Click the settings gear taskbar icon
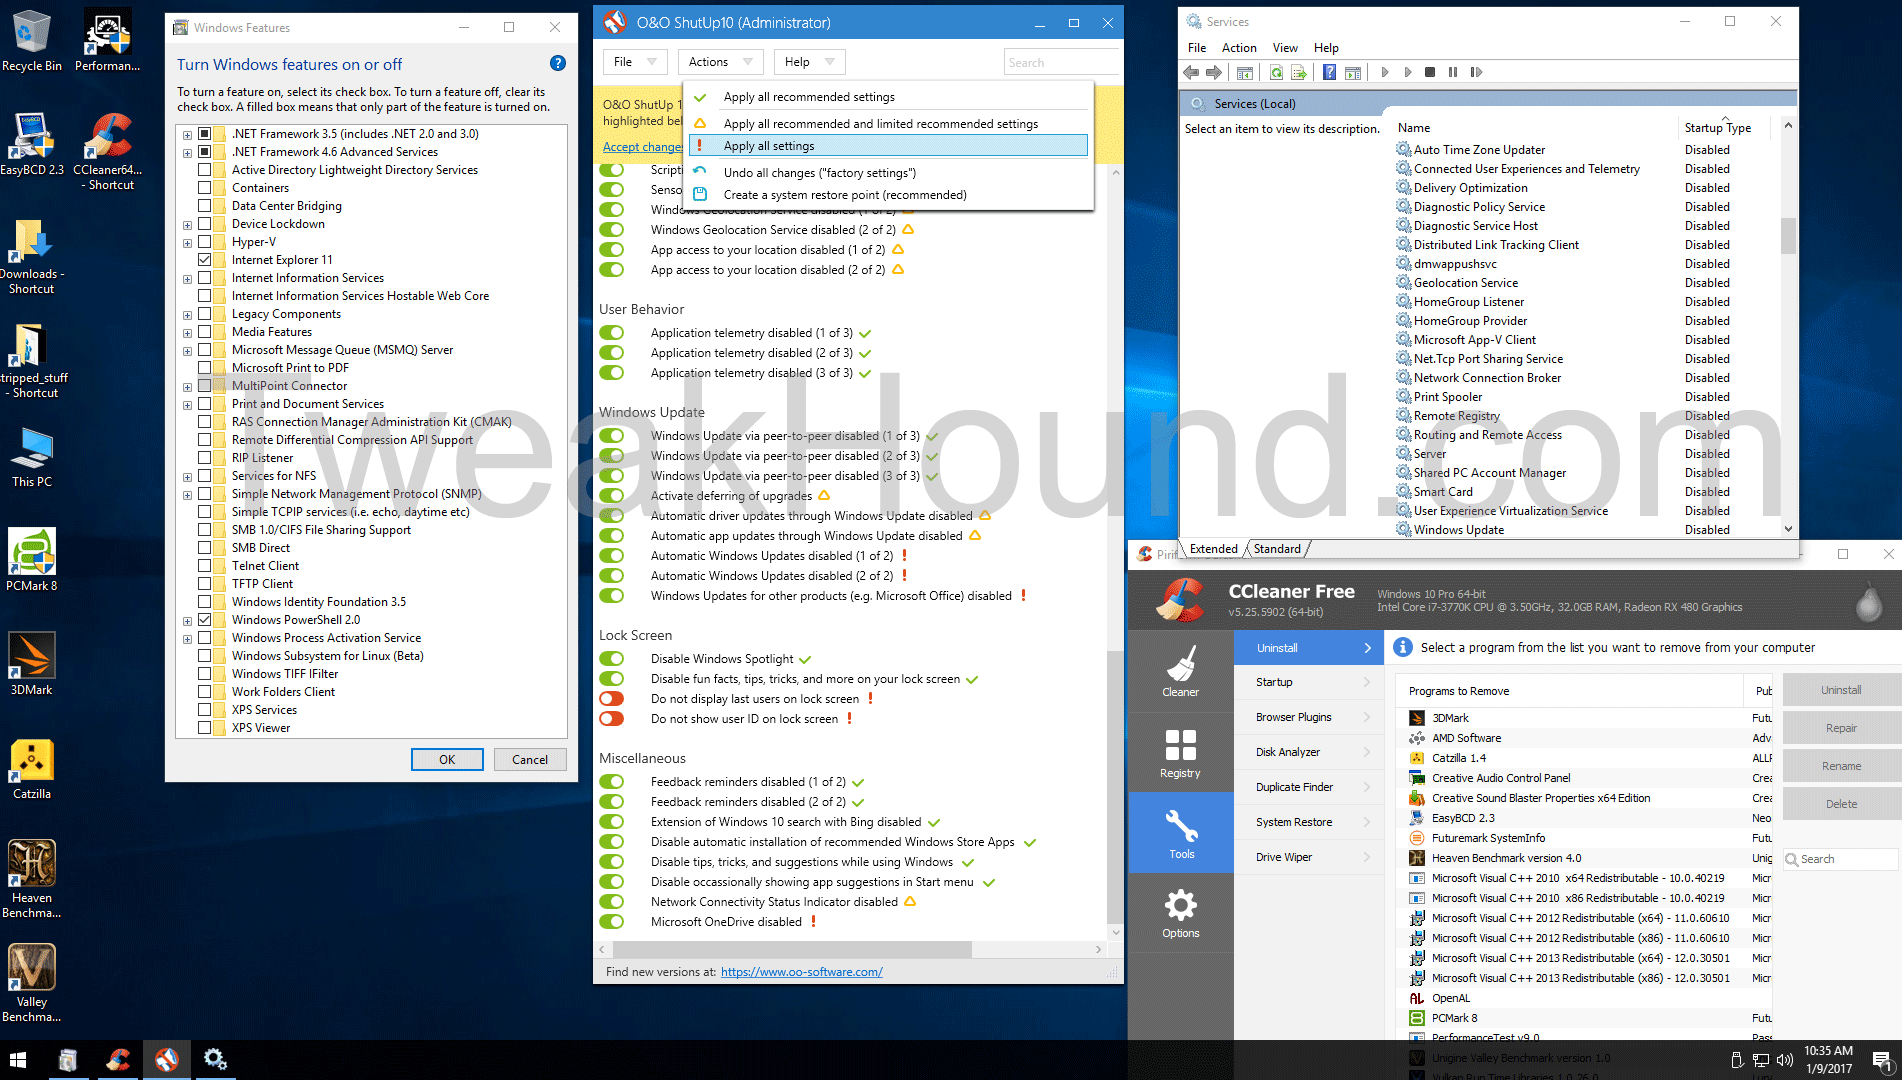Image resolution: width=1902 pixels, height=1080 pixels. click(x=216, y=1060)
